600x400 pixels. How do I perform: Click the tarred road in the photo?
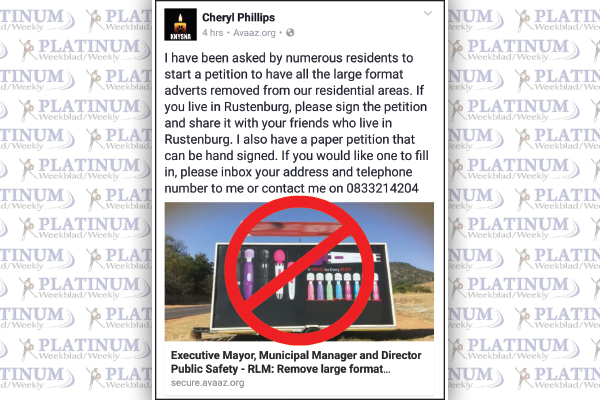point(188,312)
